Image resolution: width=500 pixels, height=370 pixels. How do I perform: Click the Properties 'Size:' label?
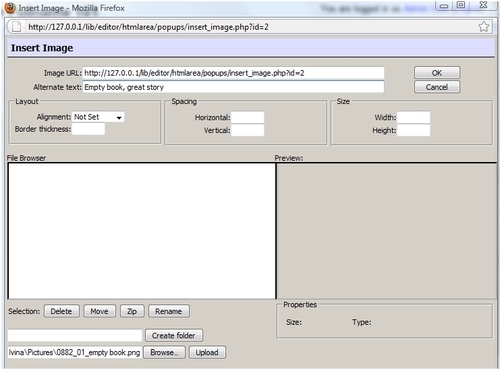pyautogui.click(x=294, y=322)
